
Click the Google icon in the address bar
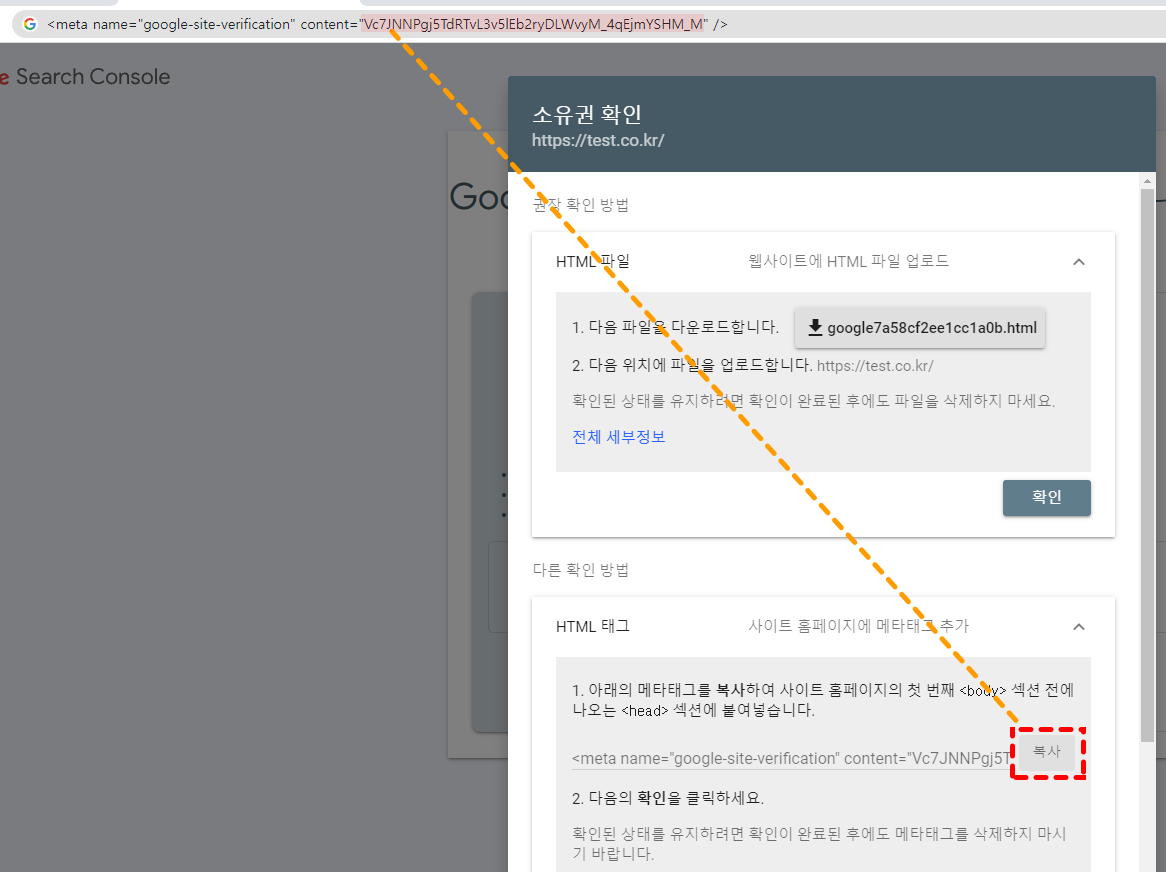point(30,24)
